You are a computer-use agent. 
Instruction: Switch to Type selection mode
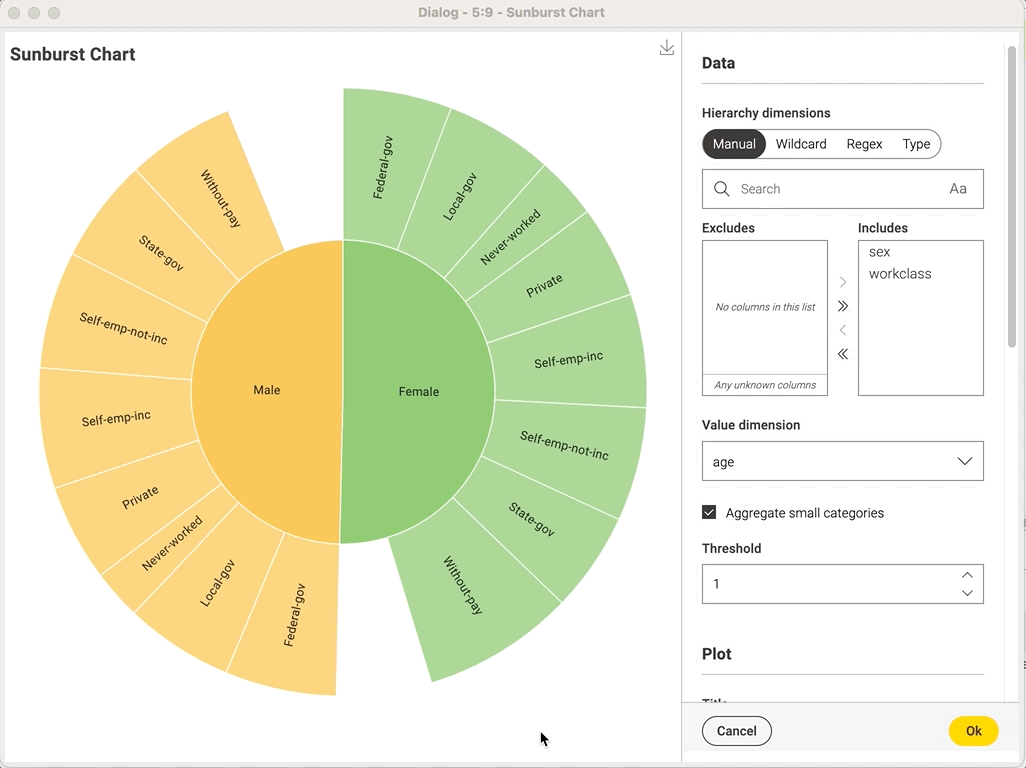(x=916, y=144)
